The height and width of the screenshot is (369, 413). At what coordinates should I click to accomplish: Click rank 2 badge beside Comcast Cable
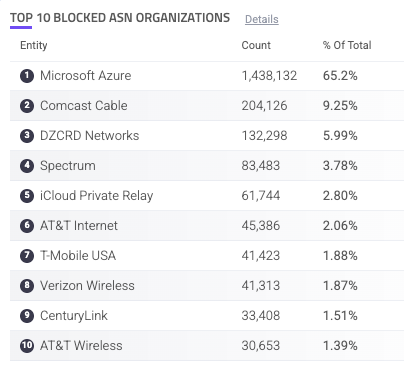[x=27, y=106]
